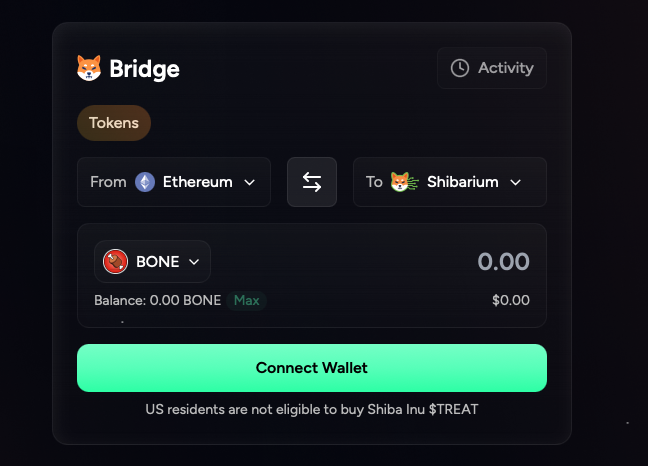
Task: Click the Balance: 0.00 BONE label
Action: point(157,300)
